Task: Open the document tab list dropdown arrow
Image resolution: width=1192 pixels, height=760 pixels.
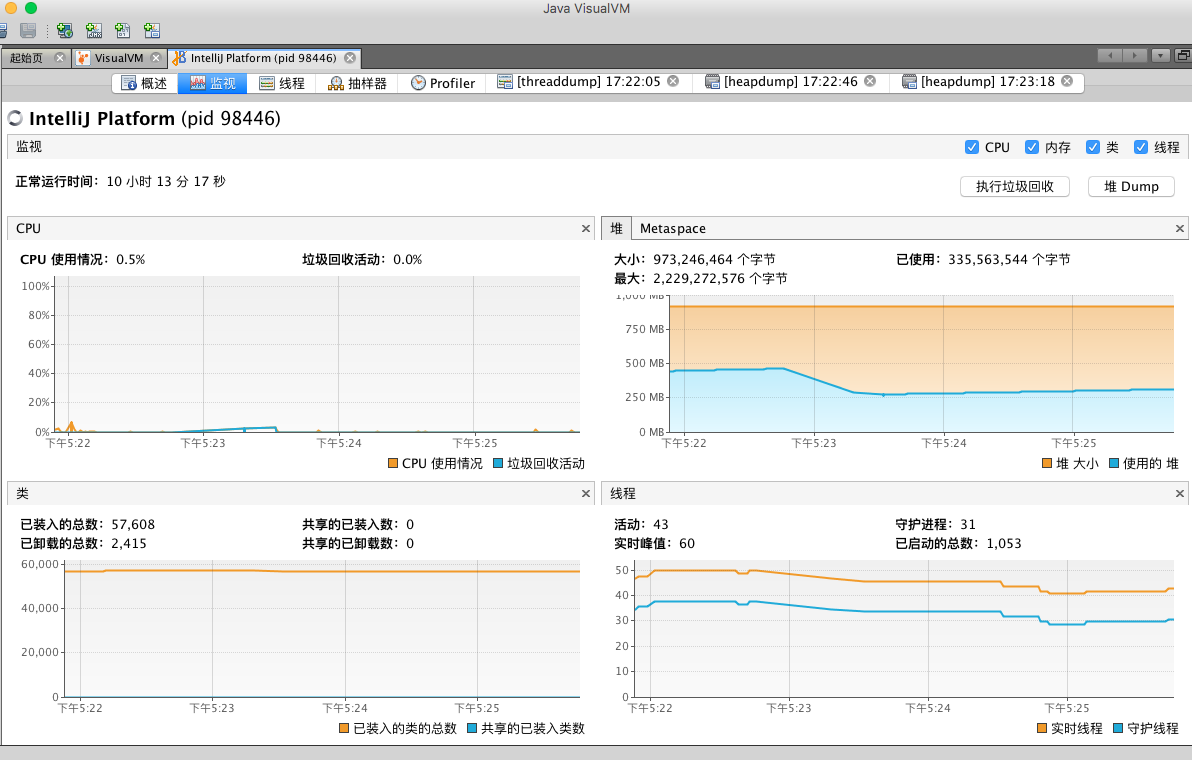Action: [1160, 55]
